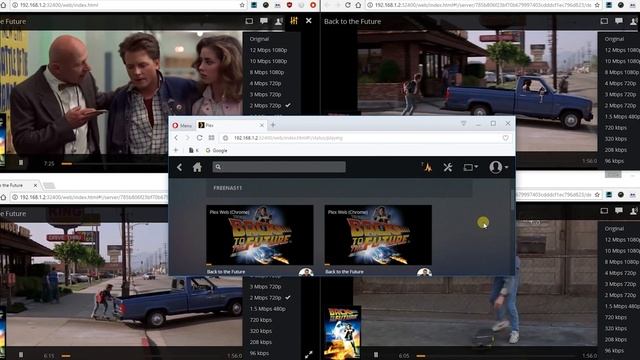This screenshot has width=640, height=360.
Task: Close the 'the Future' tab in the bottom-left Chrome window
Action: pos(35,185)
